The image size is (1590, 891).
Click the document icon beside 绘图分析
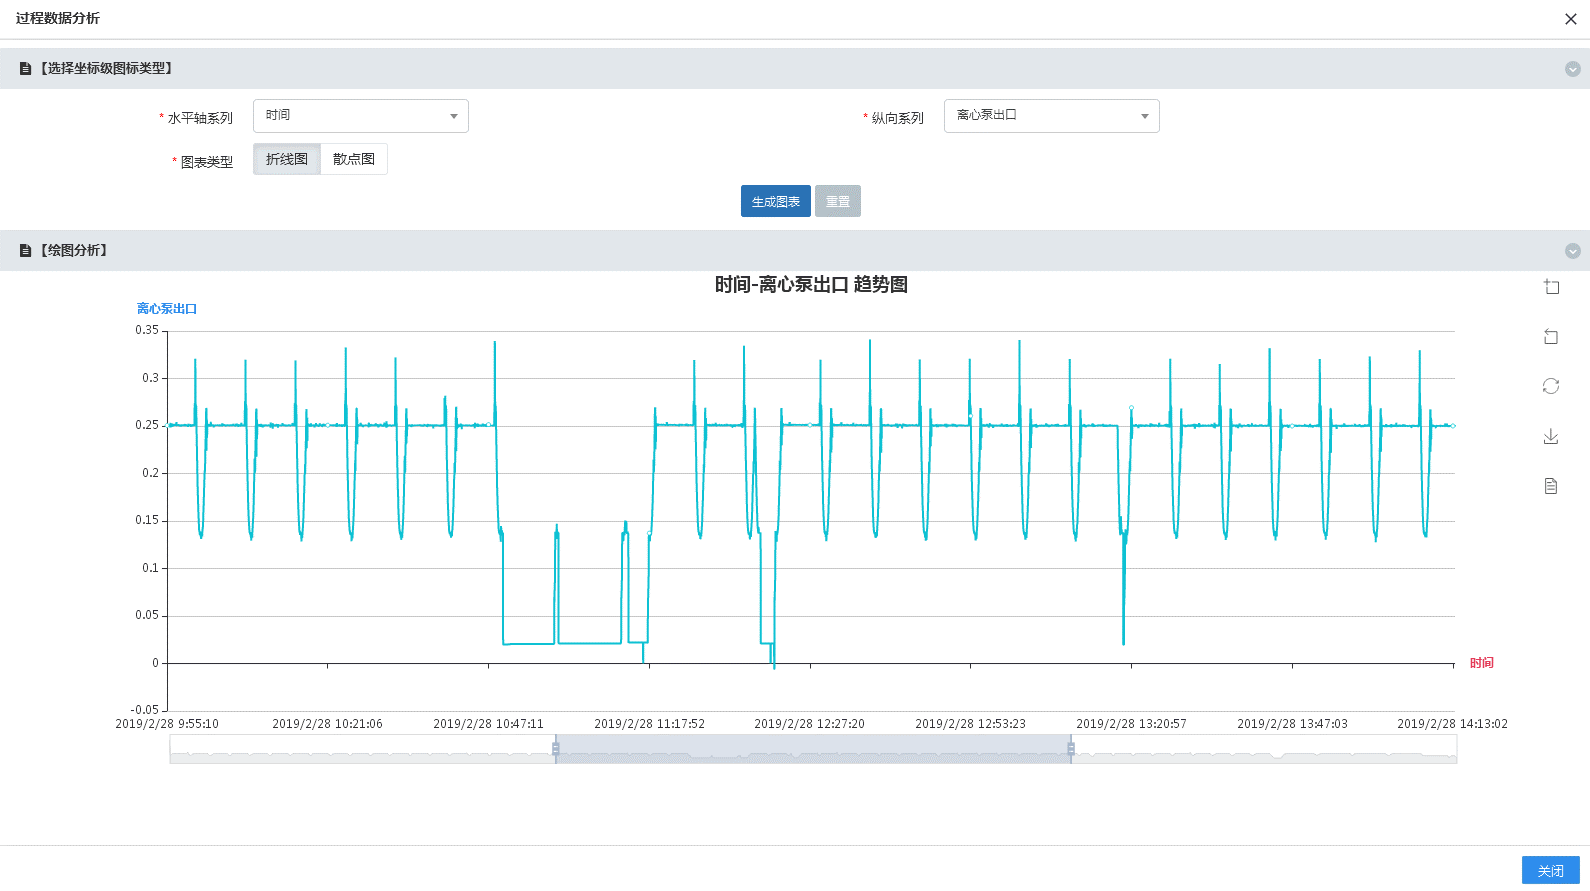pos(26,251)
